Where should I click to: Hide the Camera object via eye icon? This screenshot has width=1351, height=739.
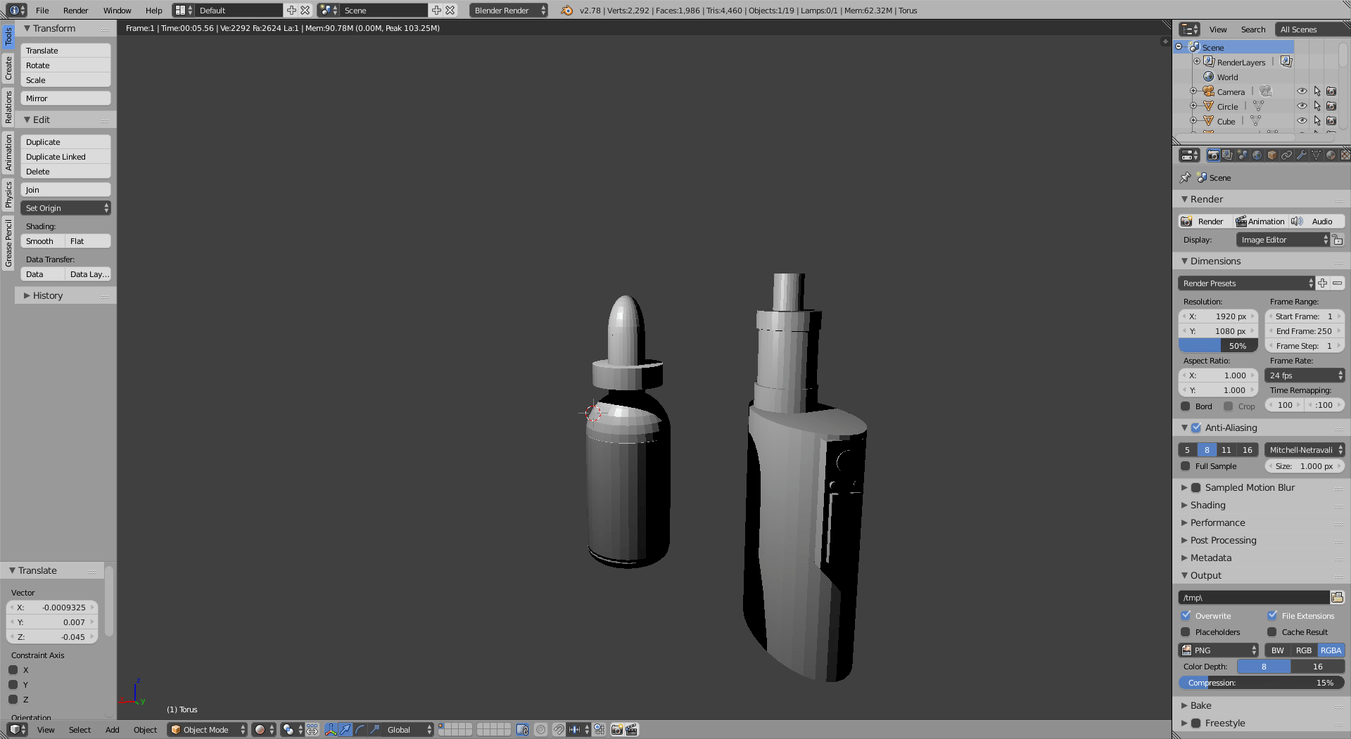coord(1301,92)
